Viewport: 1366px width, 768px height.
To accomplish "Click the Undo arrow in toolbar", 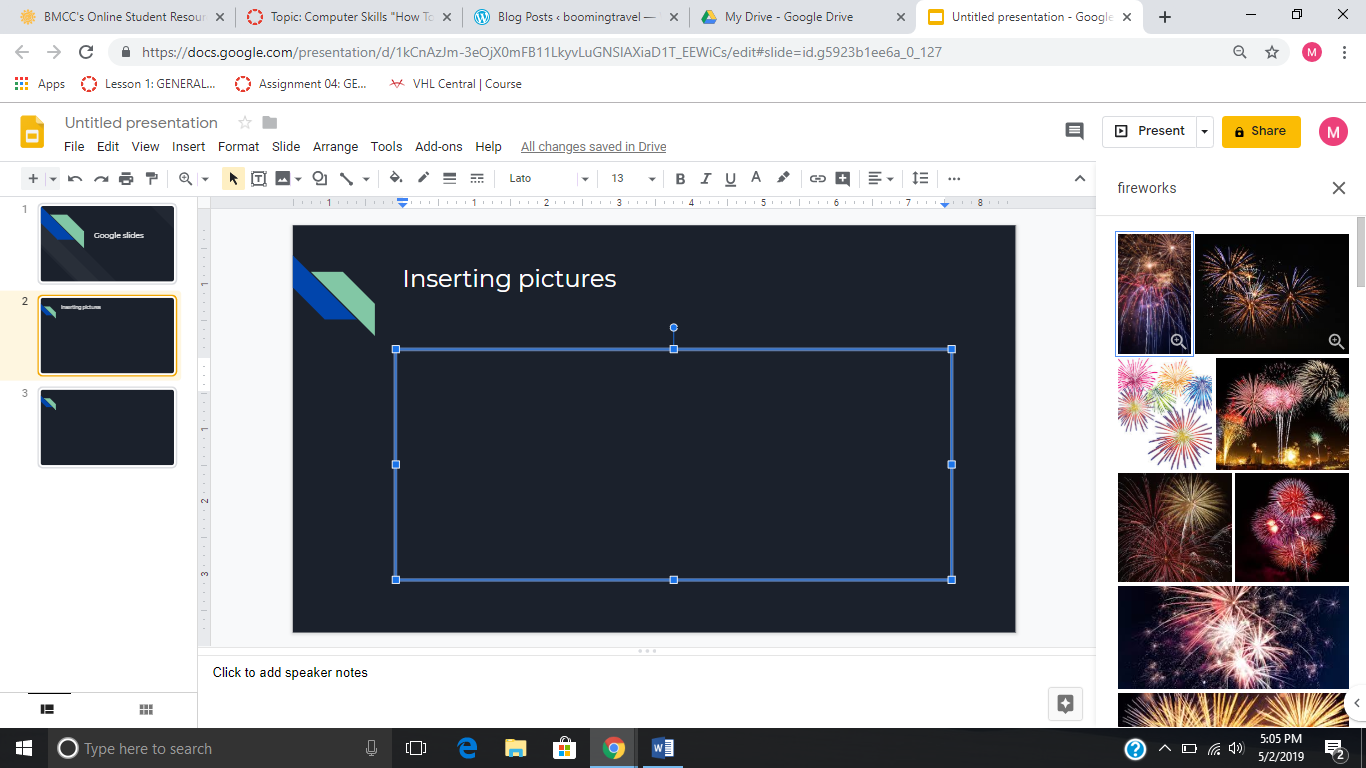I will pos(75,179).
